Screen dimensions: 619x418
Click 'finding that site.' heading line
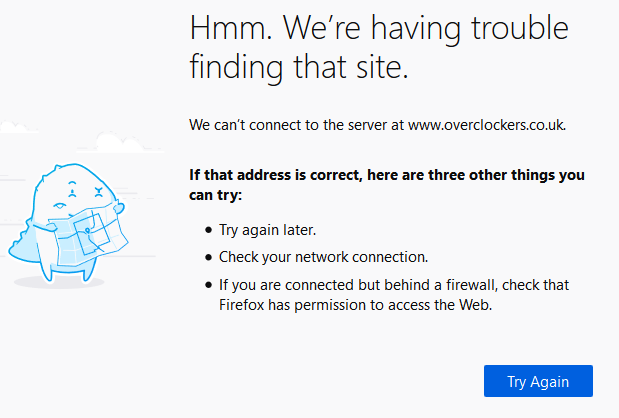300,68
